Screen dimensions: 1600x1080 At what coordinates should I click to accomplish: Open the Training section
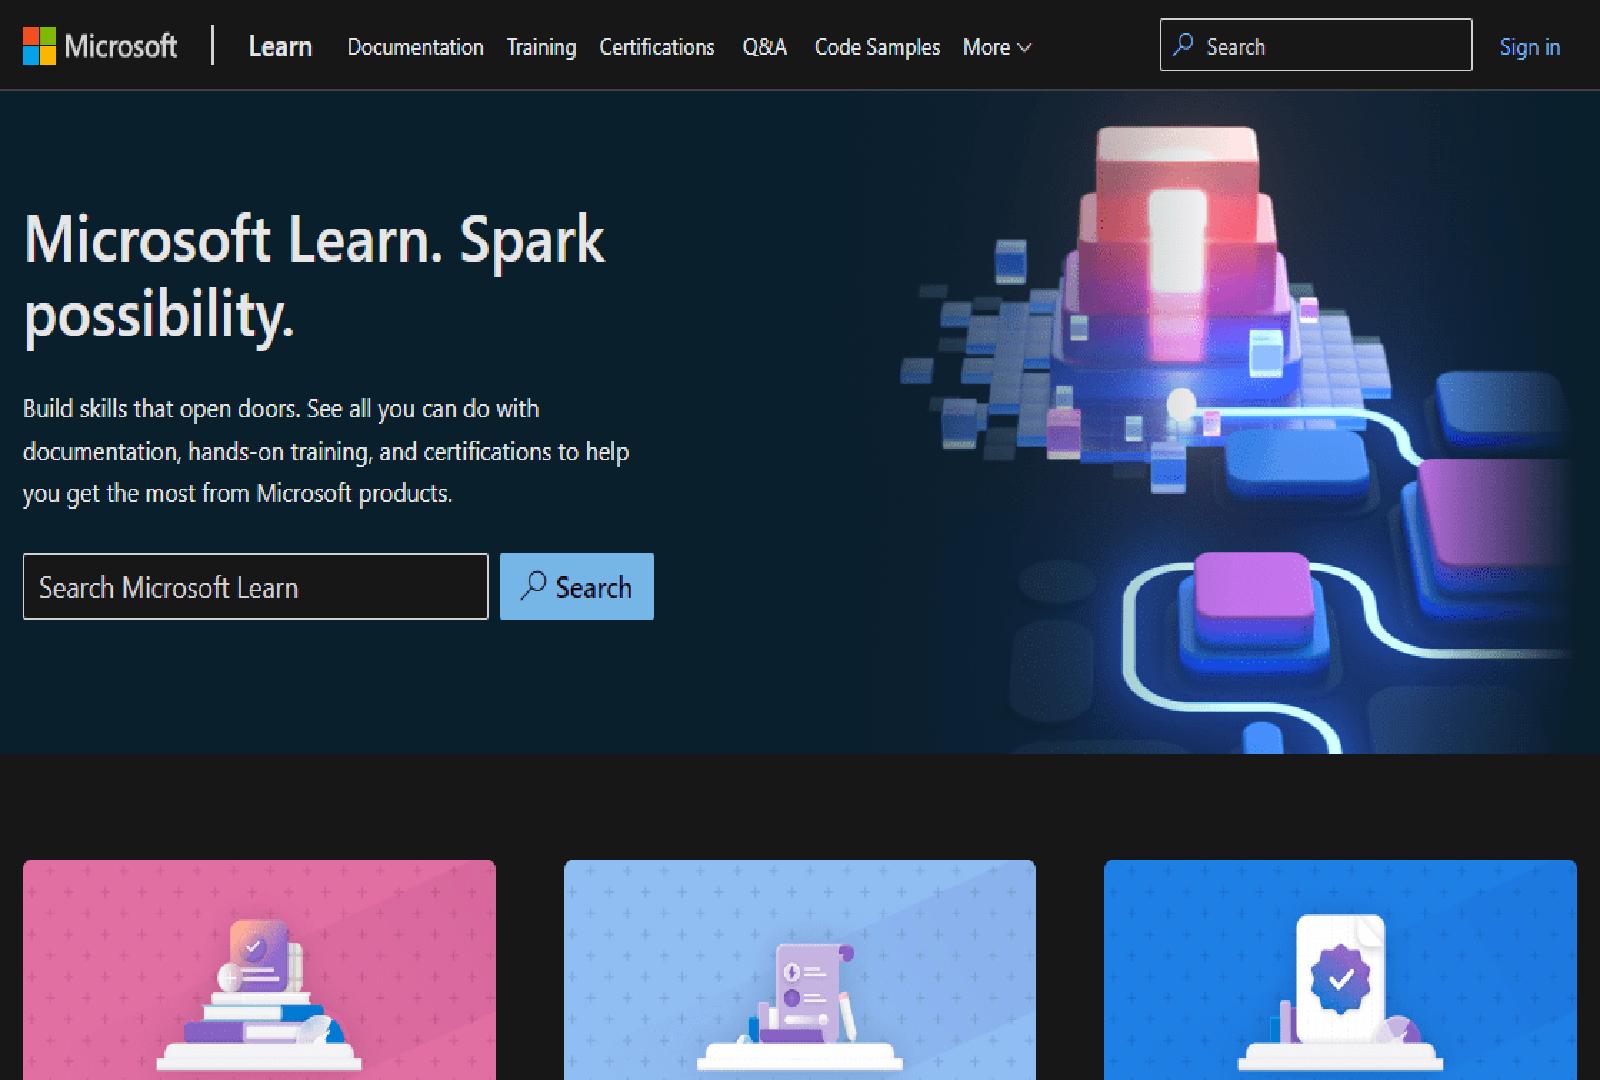541,47
